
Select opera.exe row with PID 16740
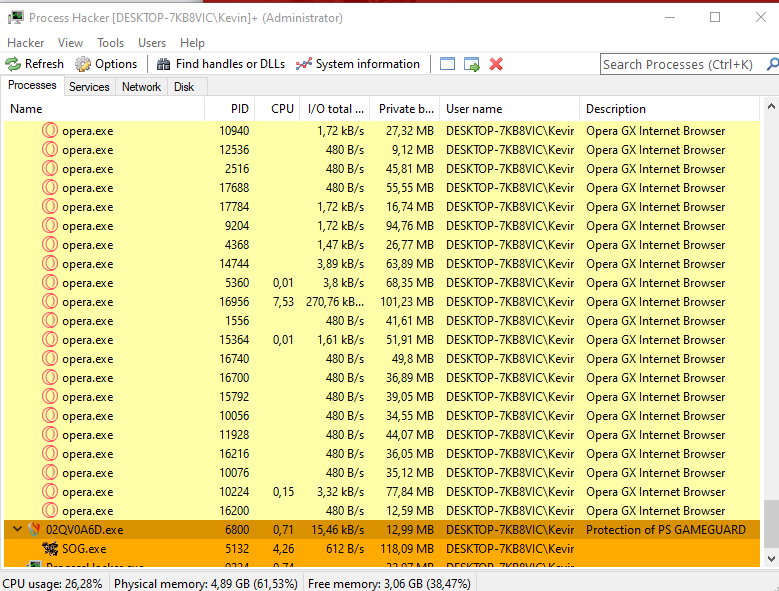click(x=382, y=359)
